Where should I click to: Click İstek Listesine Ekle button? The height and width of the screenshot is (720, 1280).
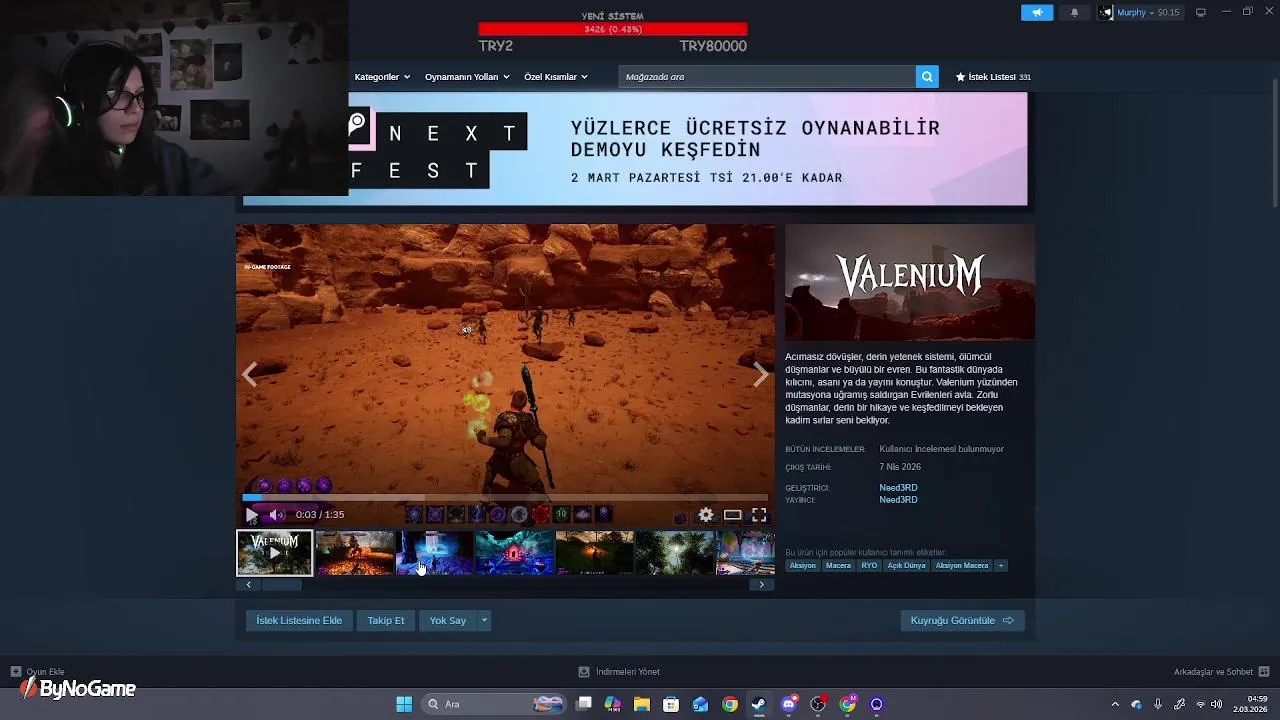(299, 621)
